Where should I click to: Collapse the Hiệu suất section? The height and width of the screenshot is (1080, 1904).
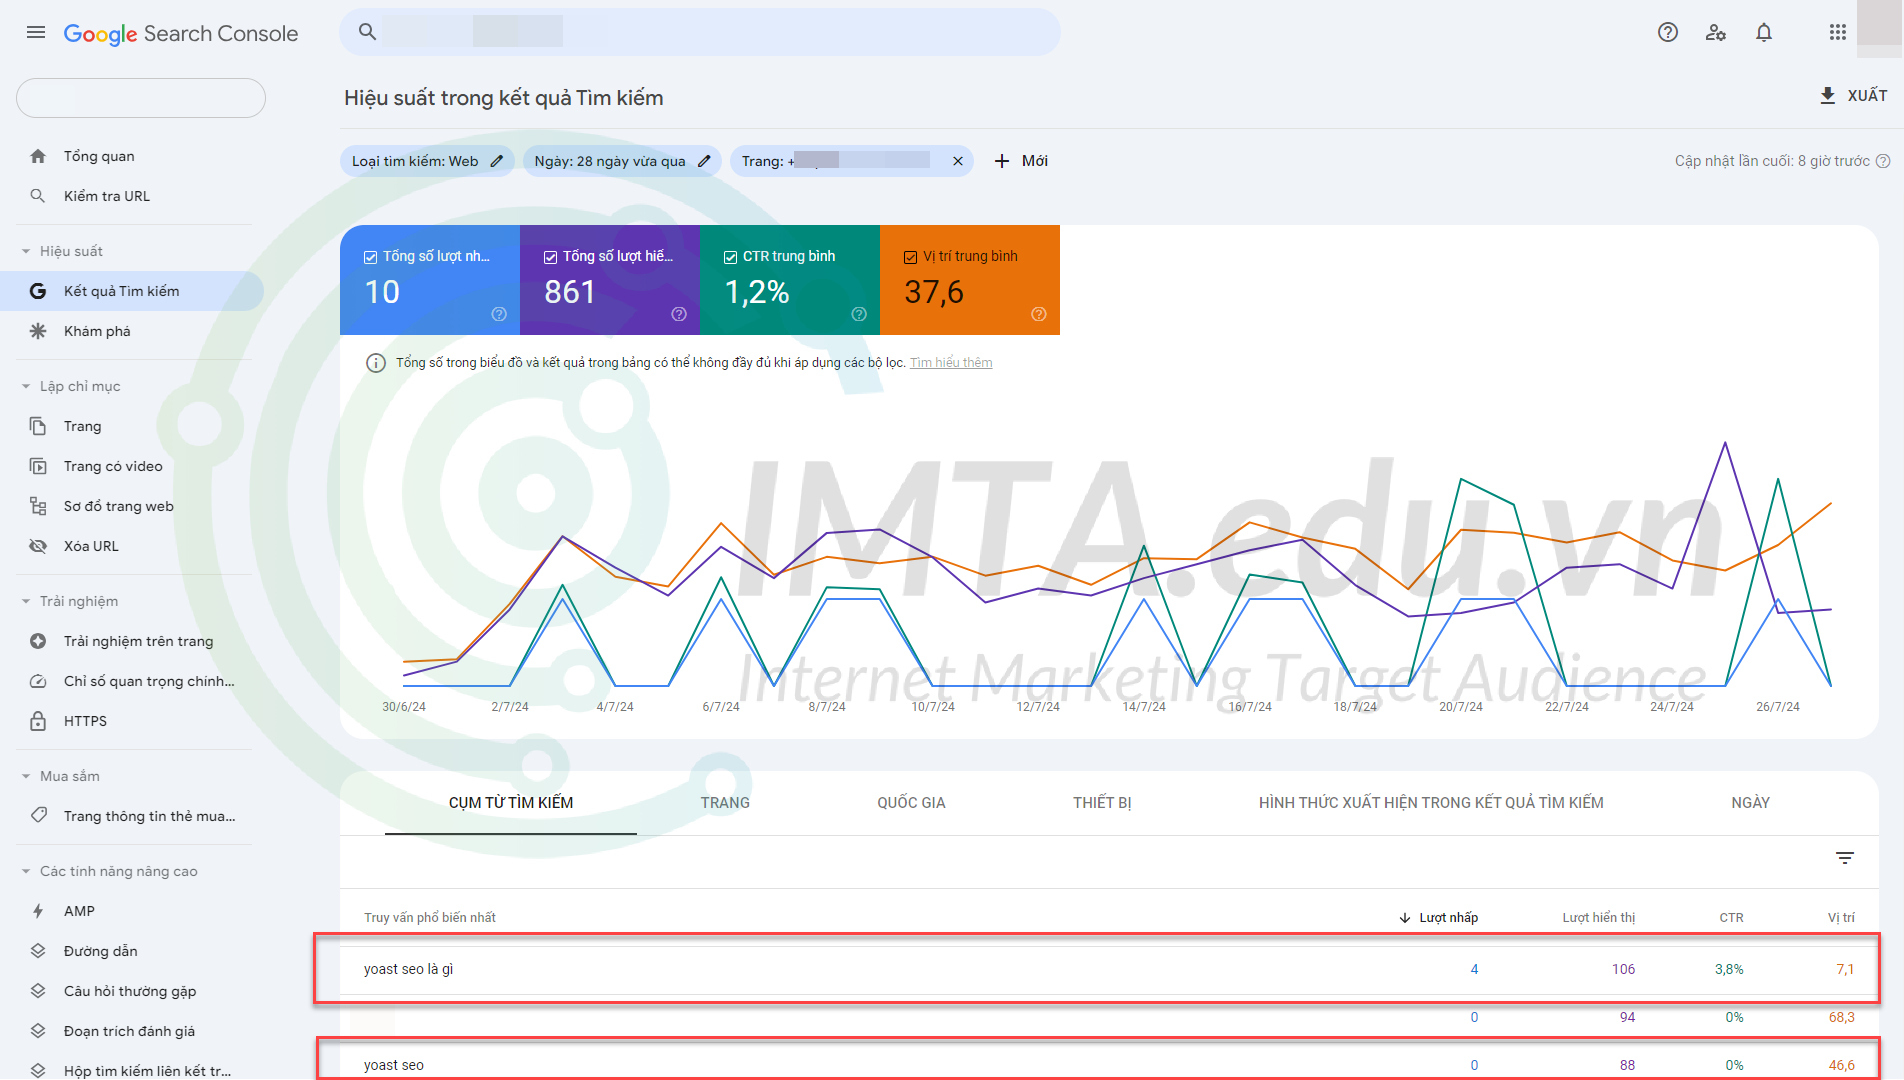(26, 251)
